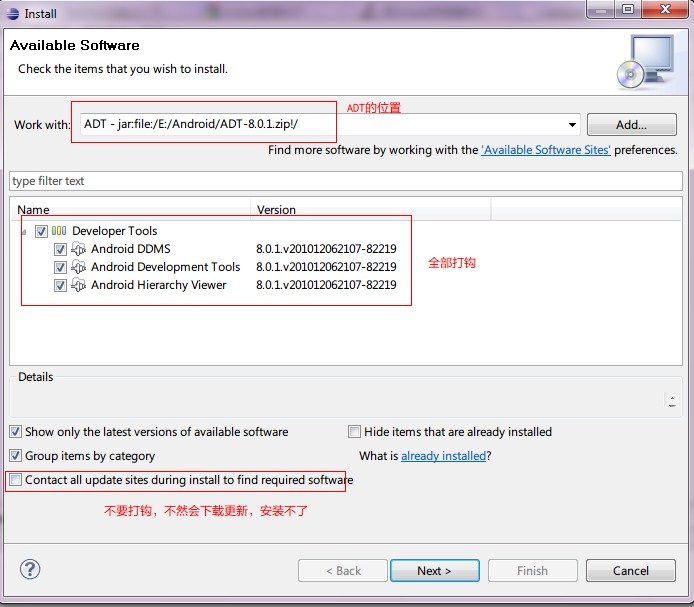Click the Android Hierarchy Viewer plugin icon
The height and width of the screenshot is (607, 694).
[78, 285]
